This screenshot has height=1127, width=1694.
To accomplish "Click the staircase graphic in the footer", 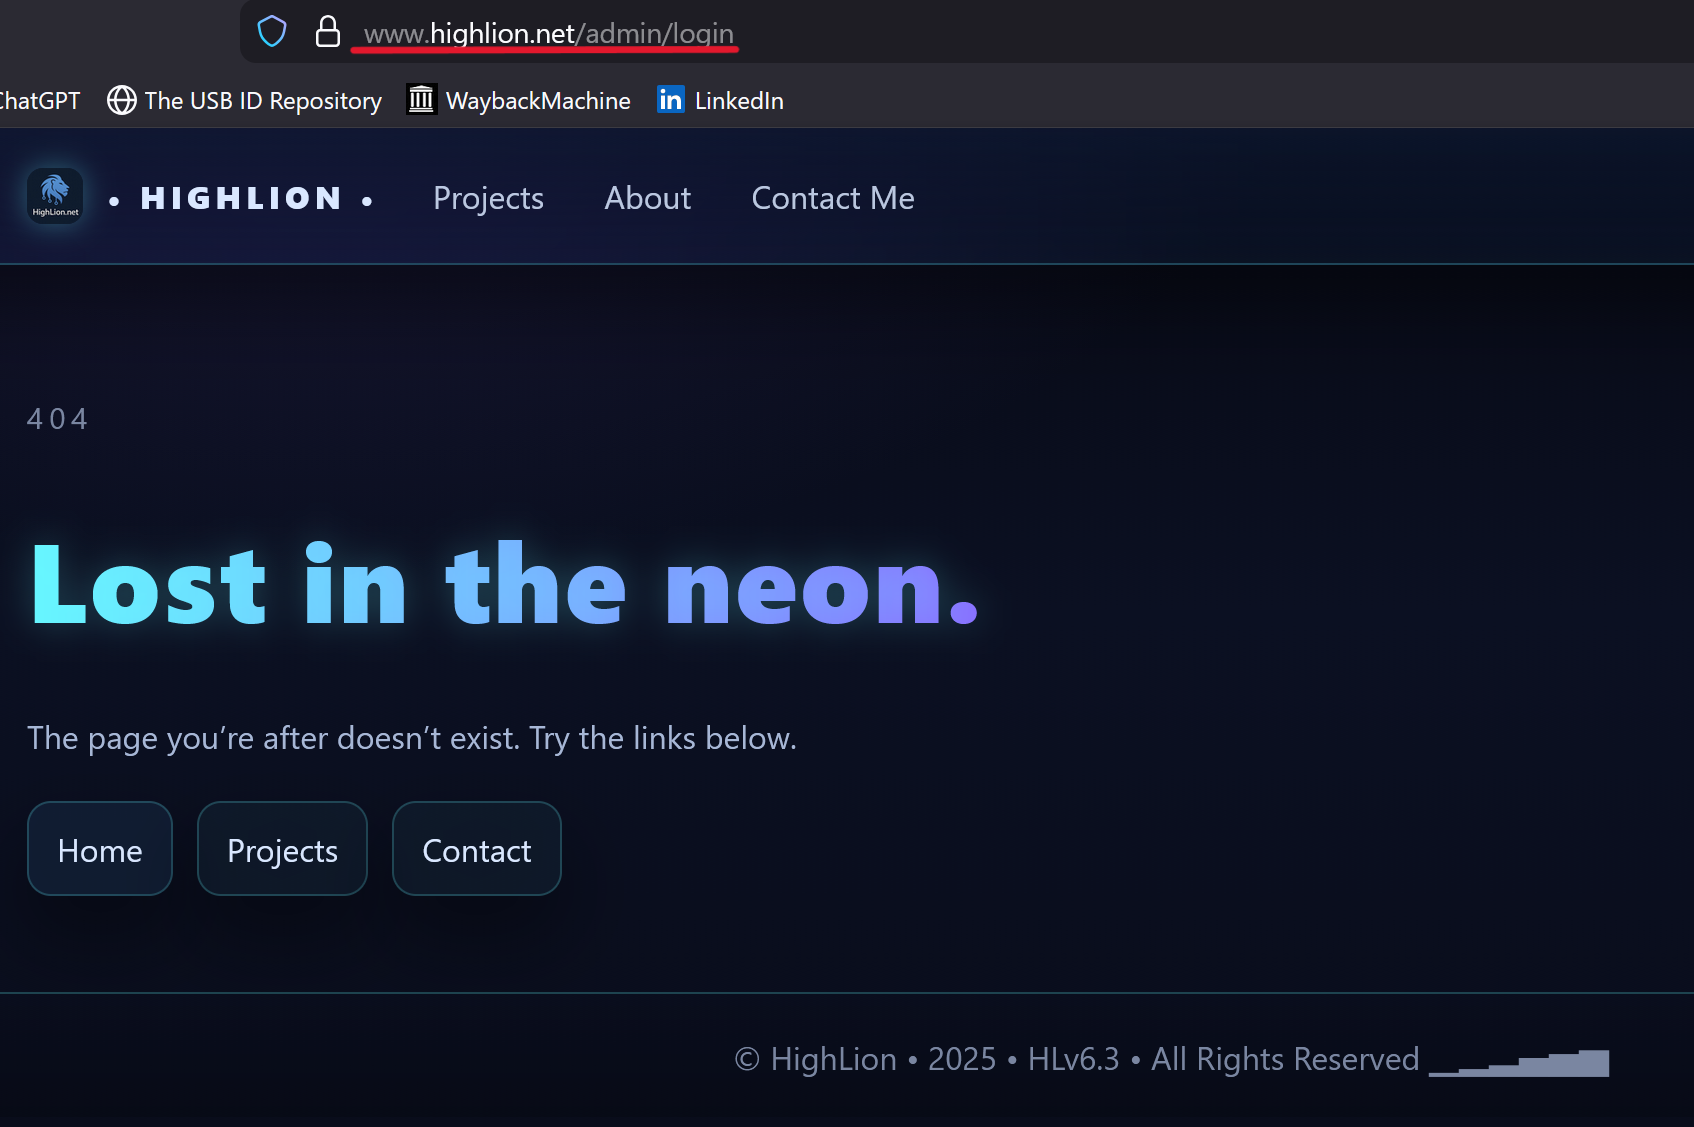I will tap(1519, 1063).
